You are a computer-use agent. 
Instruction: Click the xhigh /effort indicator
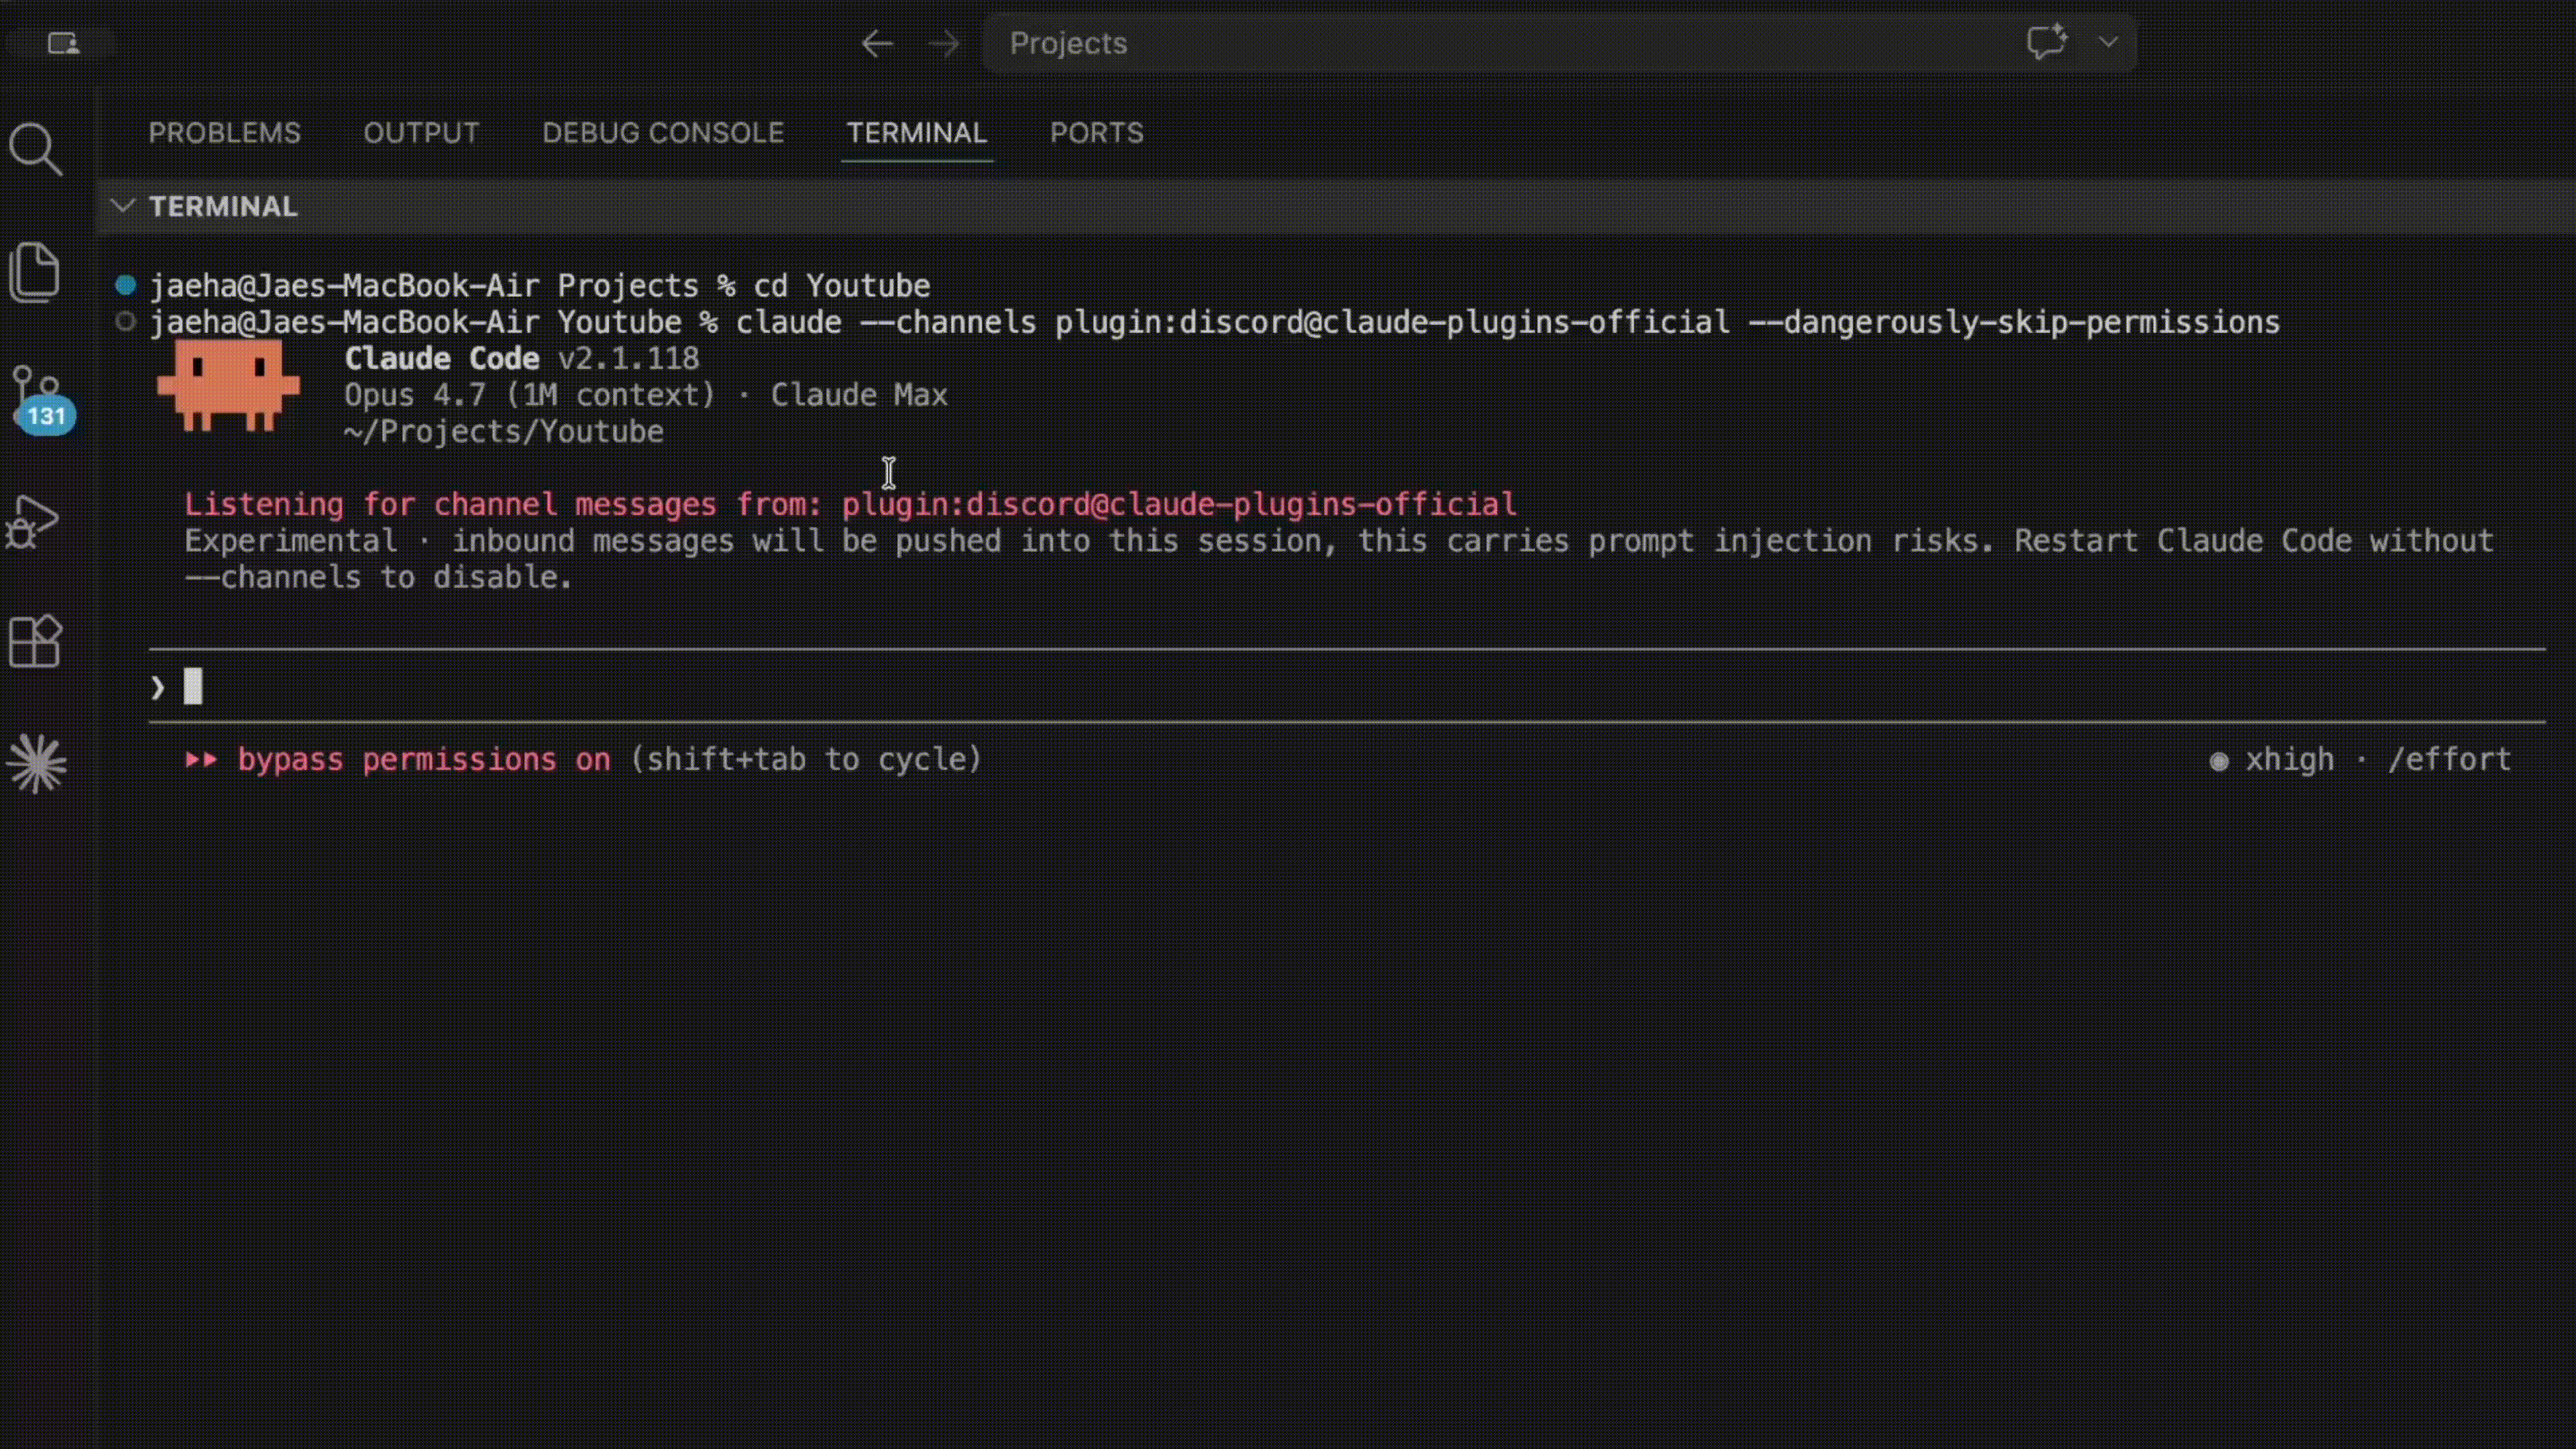tap(2360, 760)
